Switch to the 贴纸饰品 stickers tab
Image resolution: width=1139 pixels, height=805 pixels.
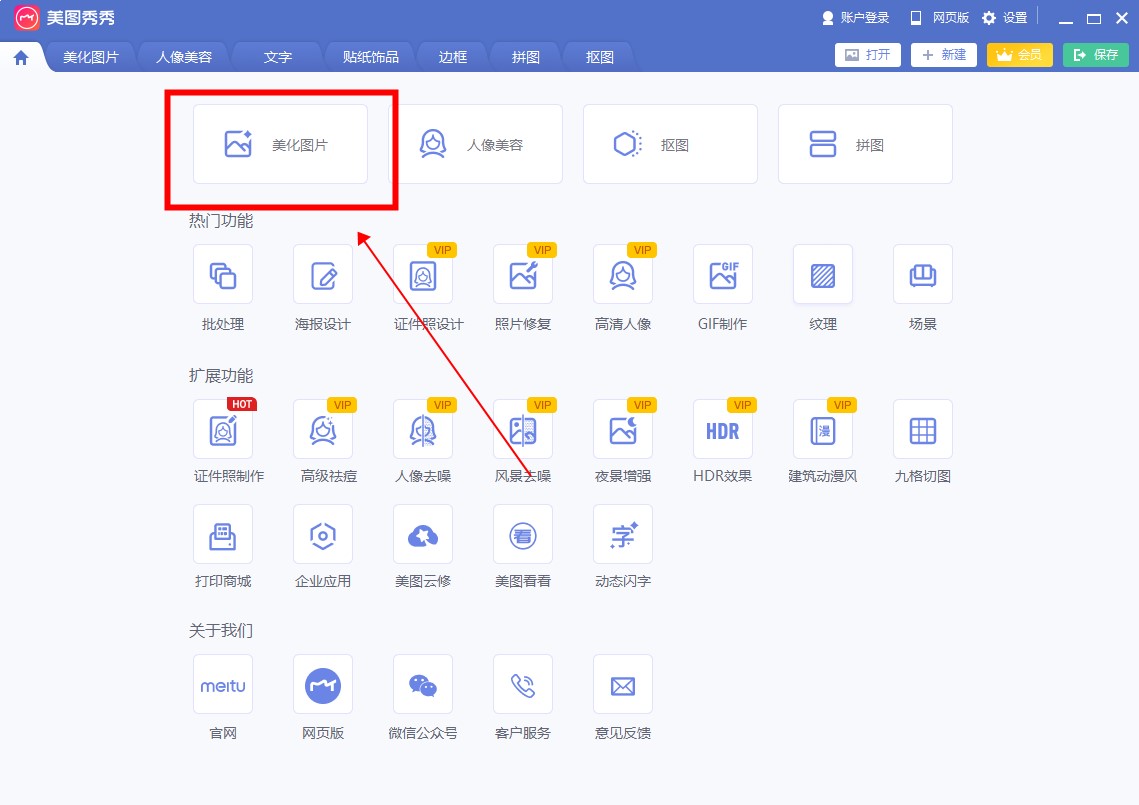click(x=370, y=57)
